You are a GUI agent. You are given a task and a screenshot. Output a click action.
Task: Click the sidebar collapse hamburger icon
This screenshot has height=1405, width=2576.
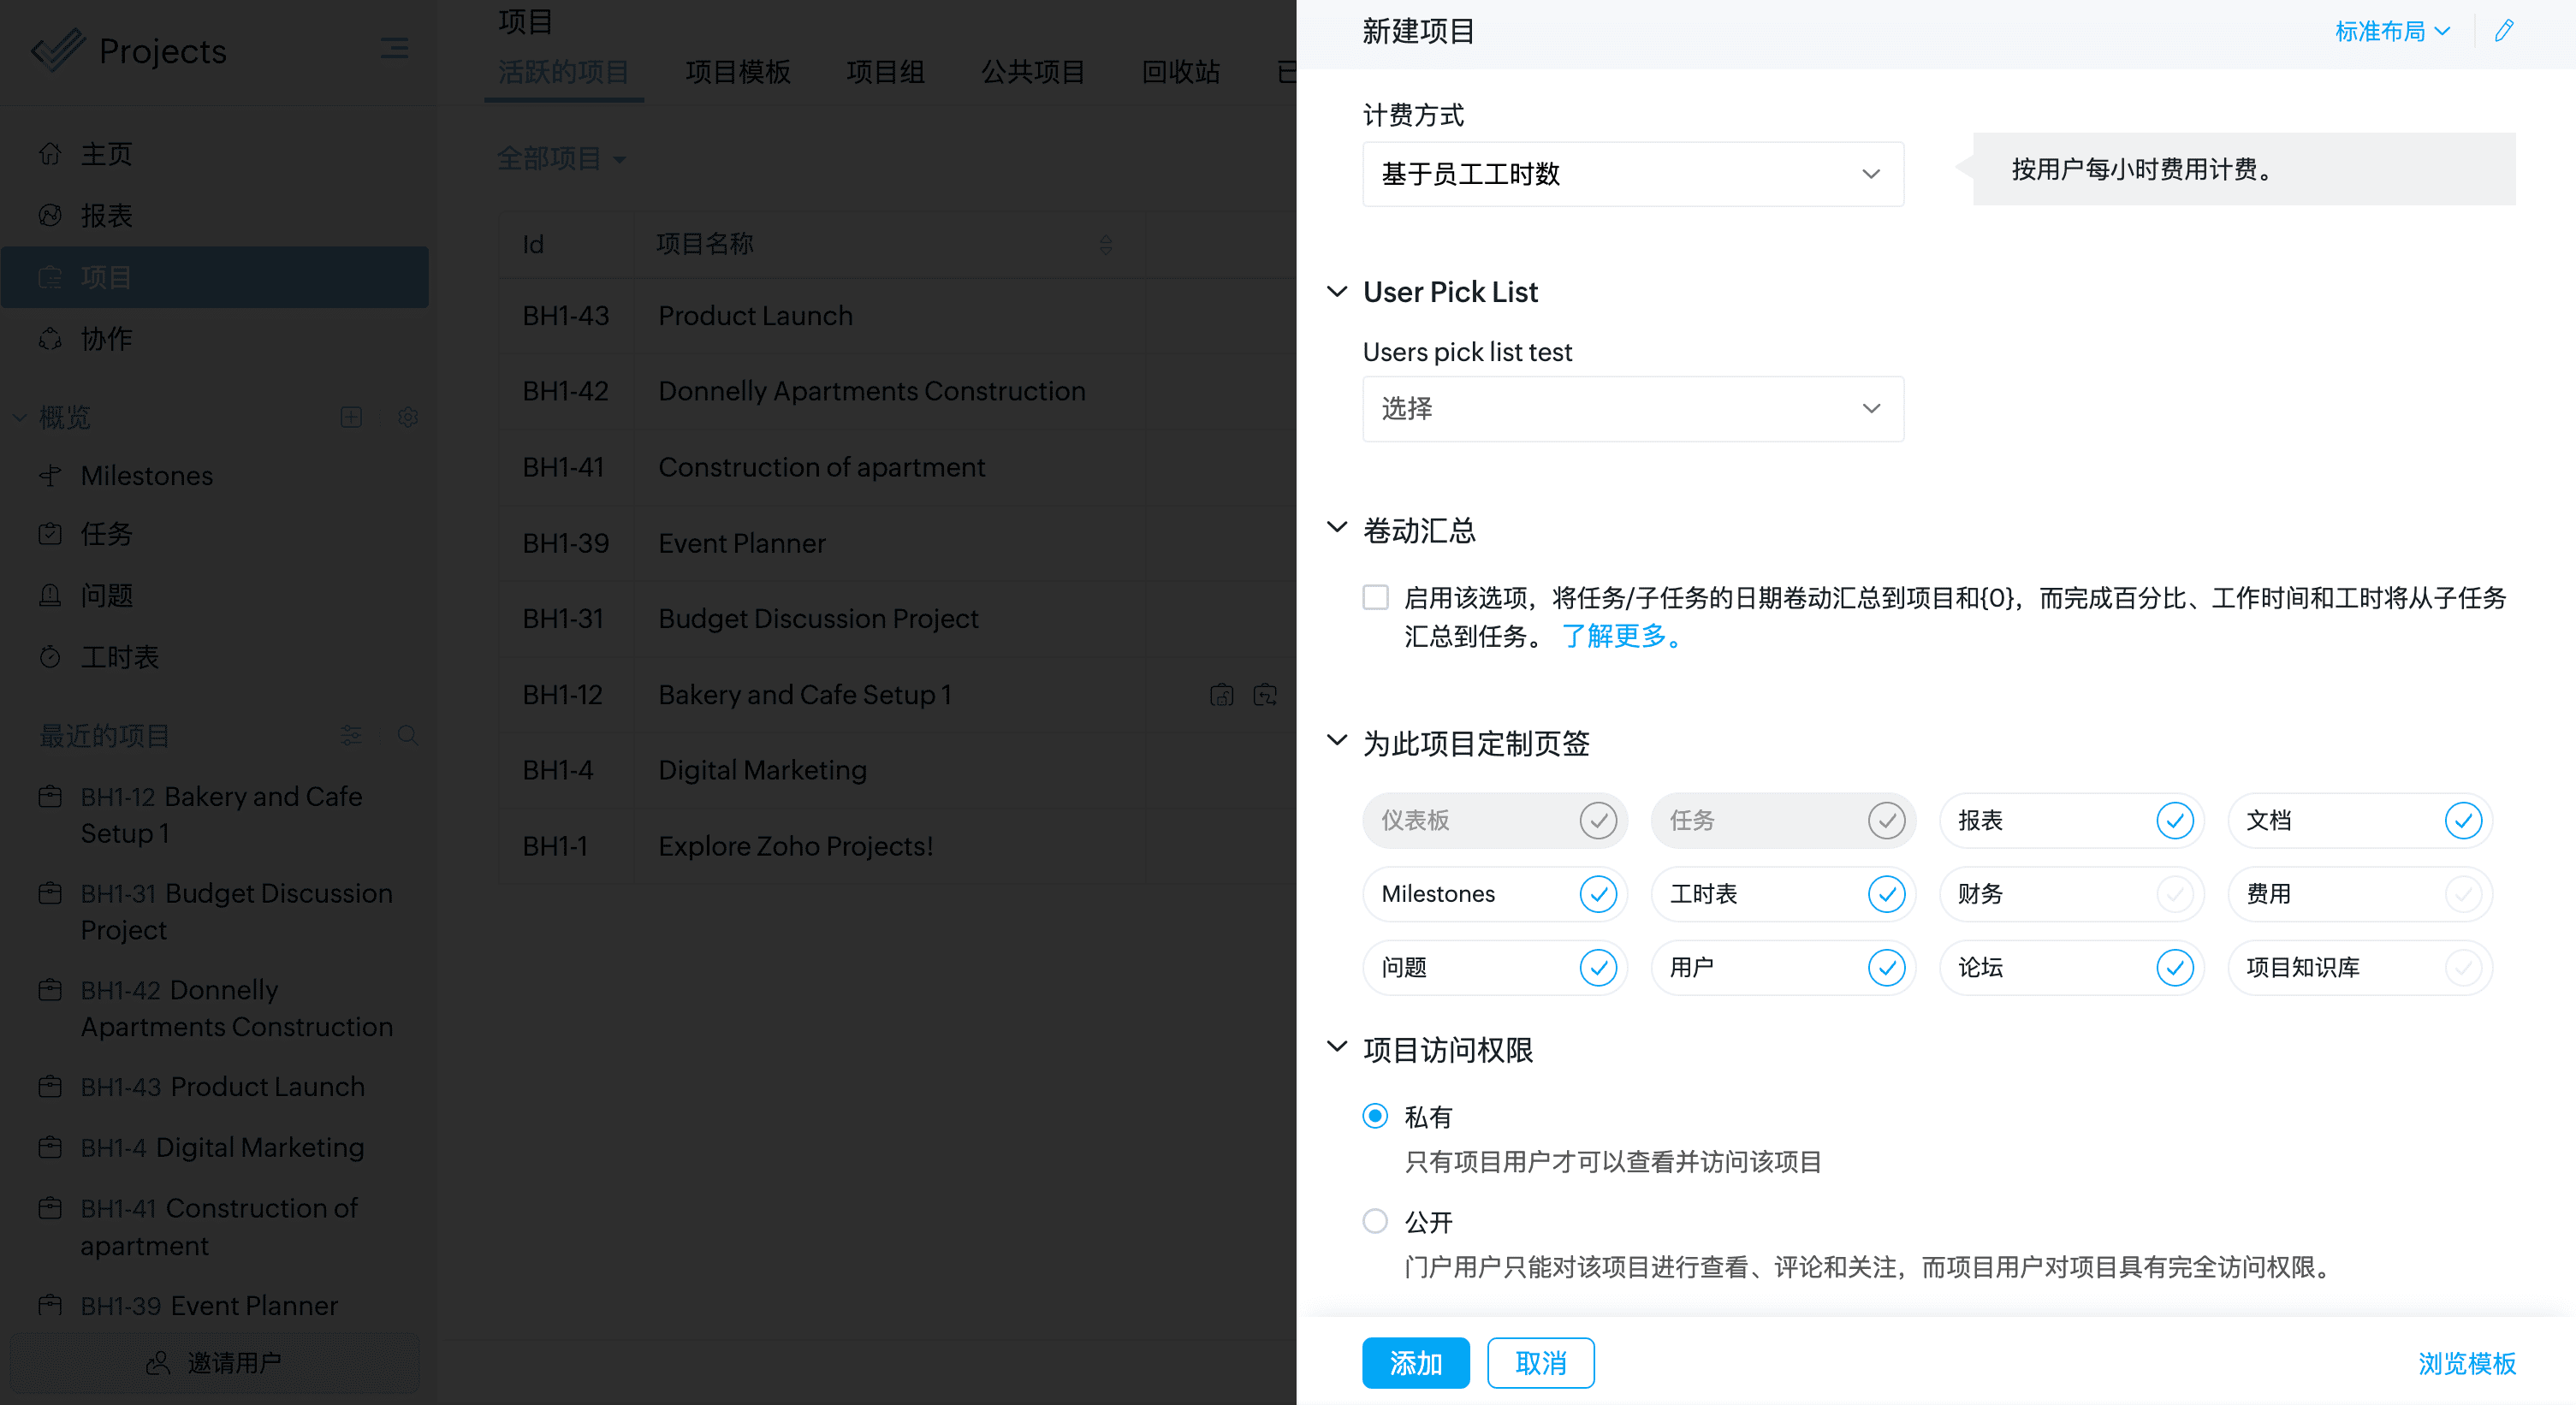[x=394, y=48]
